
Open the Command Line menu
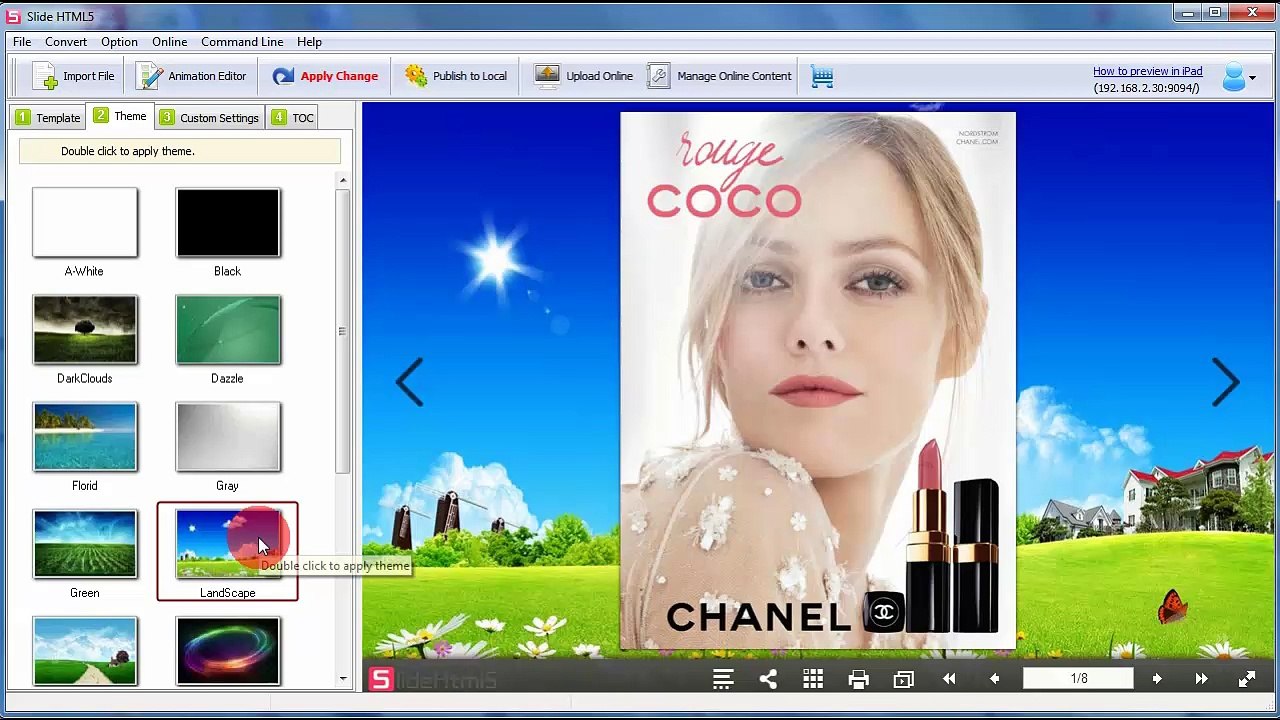pos(242,42)
